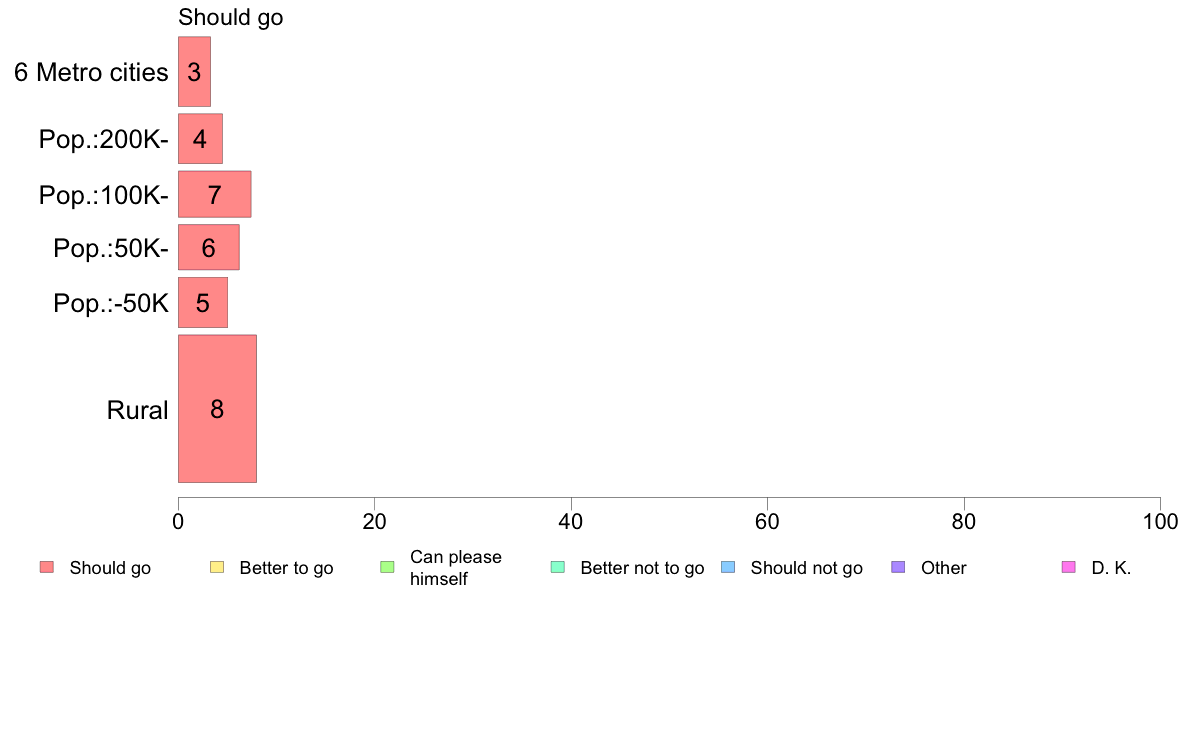The height and width of the screenshot is (736, 1188).
Task: Click the Should go column header
Action: coord(230,17)
